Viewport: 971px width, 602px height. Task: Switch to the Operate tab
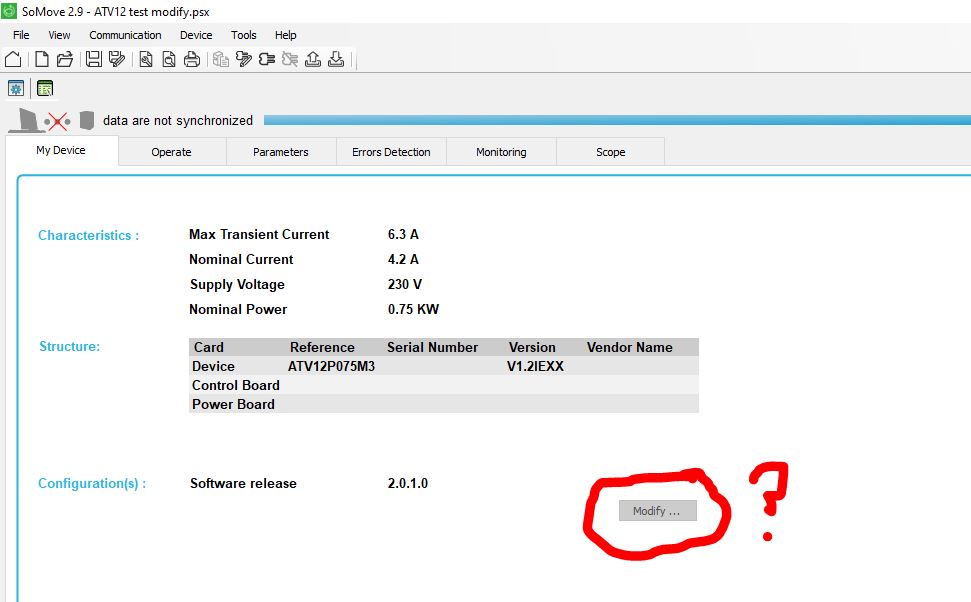(172, 152)
